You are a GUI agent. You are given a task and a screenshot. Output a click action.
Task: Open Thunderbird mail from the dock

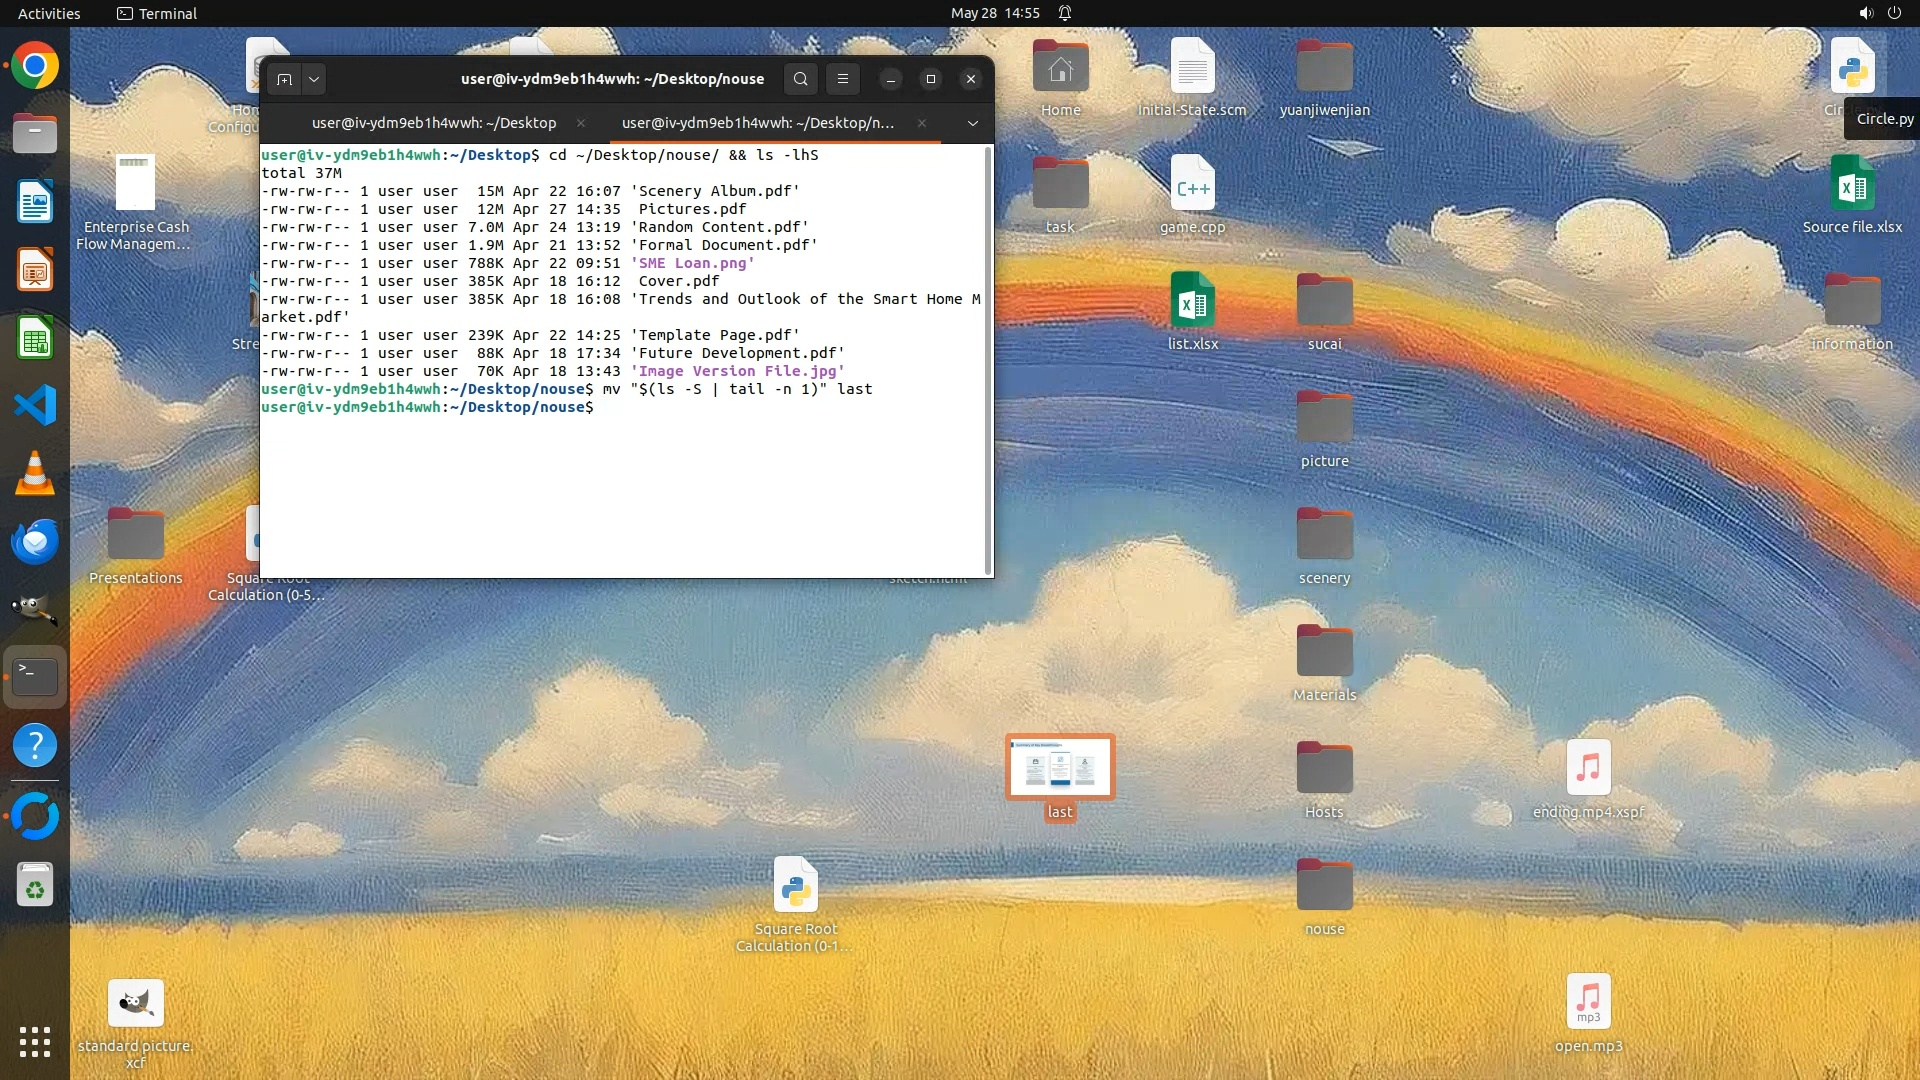[x=35, y=541]
